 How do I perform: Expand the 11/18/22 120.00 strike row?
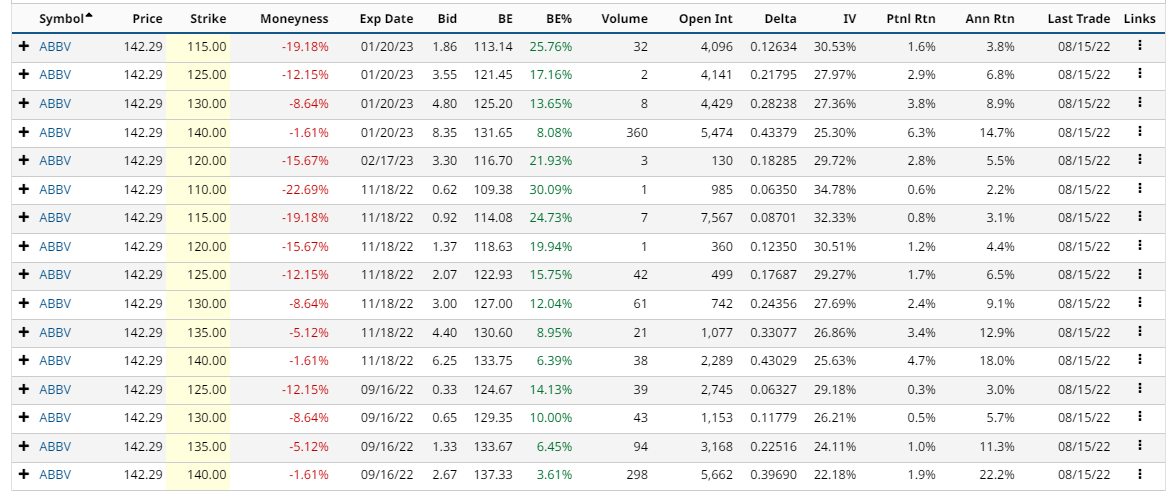(x=23, y=246)
